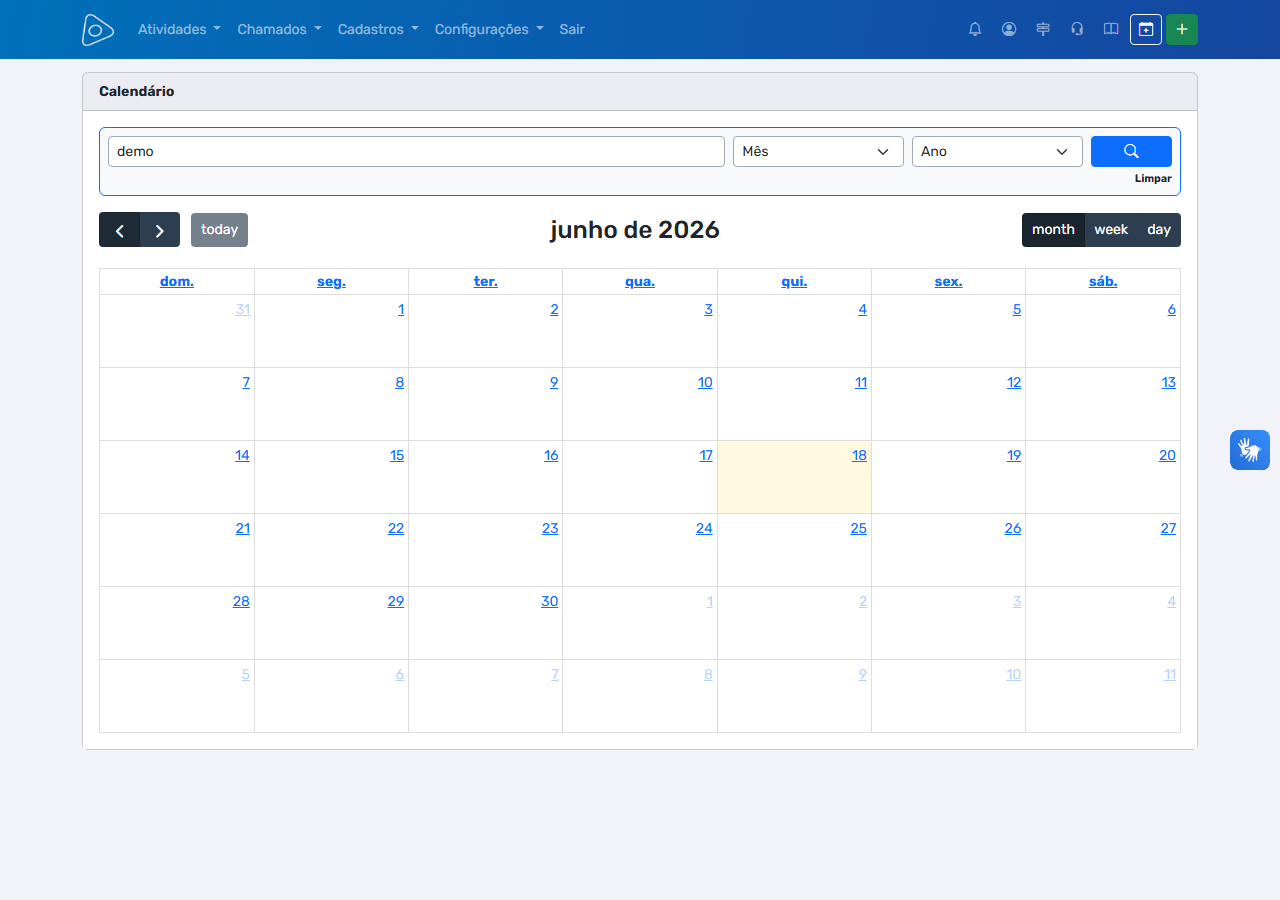
Task: Open day 19 in the calendar
Action: (x=1014, y=456)
